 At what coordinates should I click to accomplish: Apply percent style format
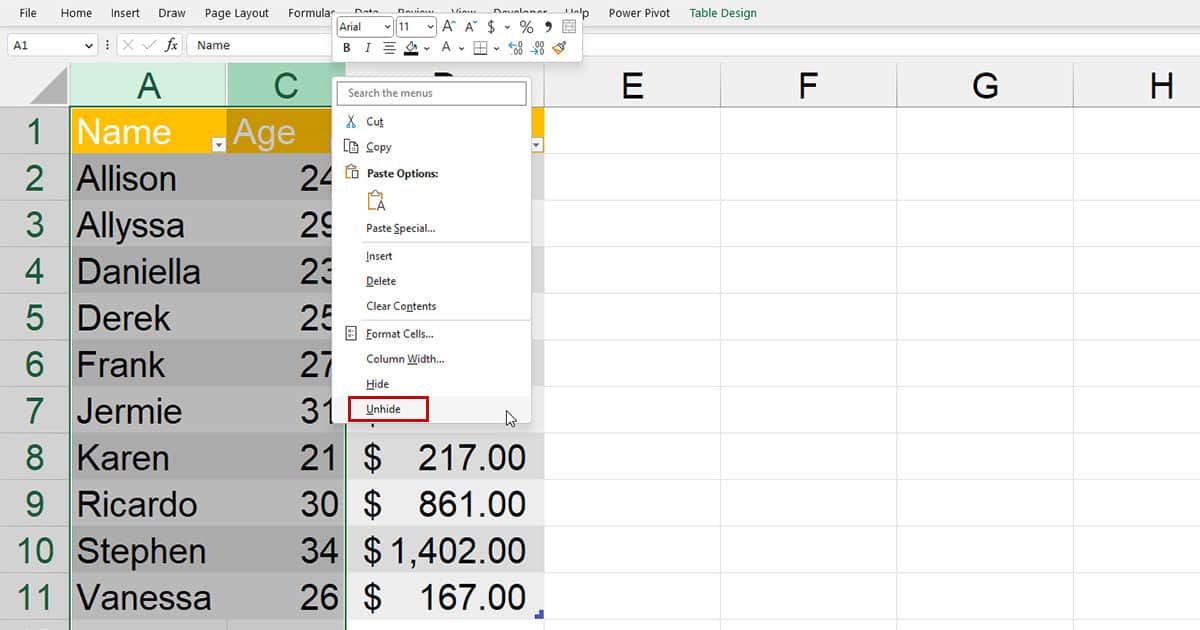click(x=526, y=27)
